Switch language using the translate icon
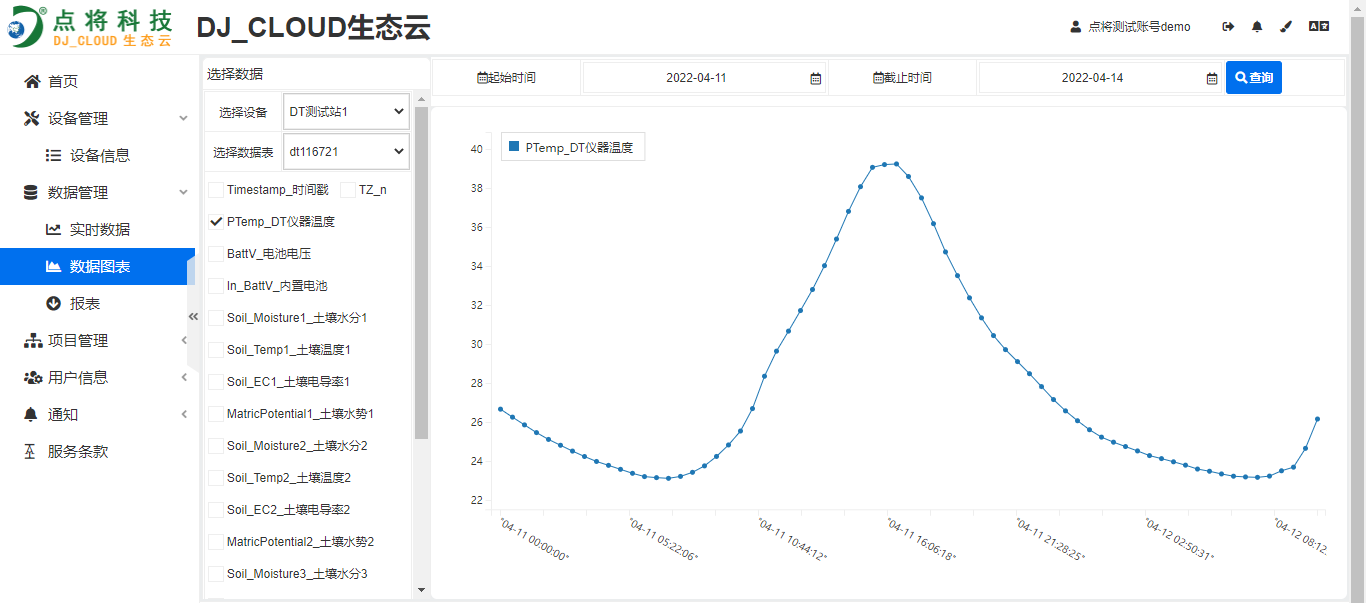Viewport: 1366px width, 603px height. pos(1319,27)
